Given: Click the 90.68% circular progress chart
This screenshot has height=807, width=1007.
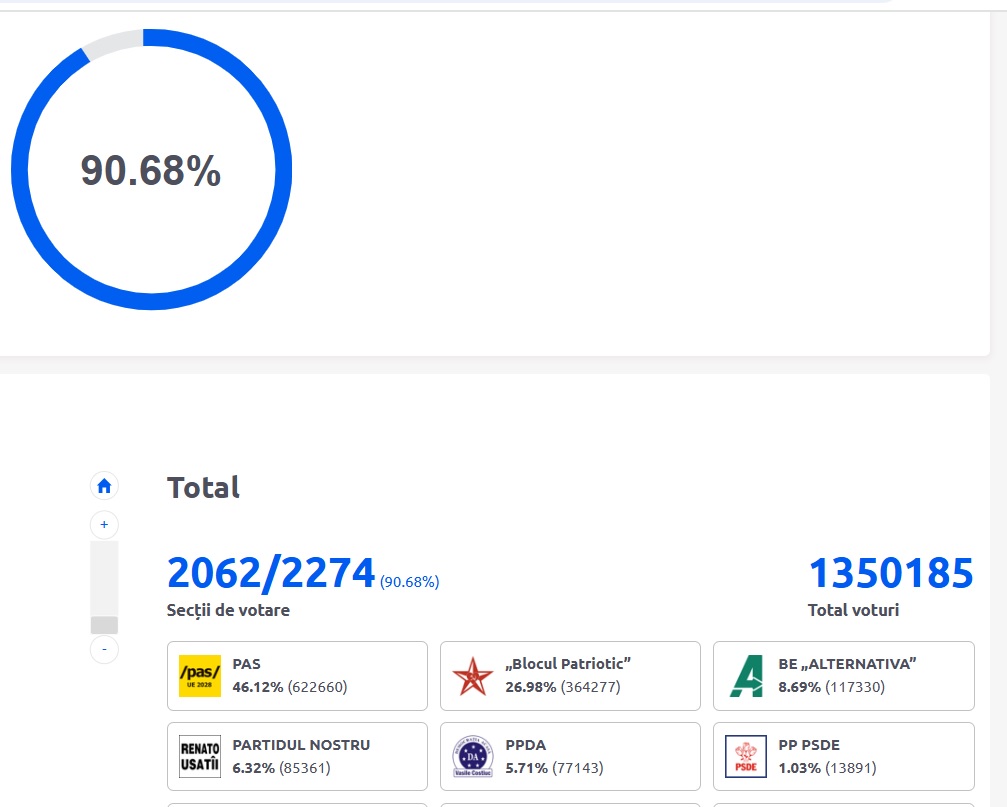Looking at the screenshot, I should 151,170.
